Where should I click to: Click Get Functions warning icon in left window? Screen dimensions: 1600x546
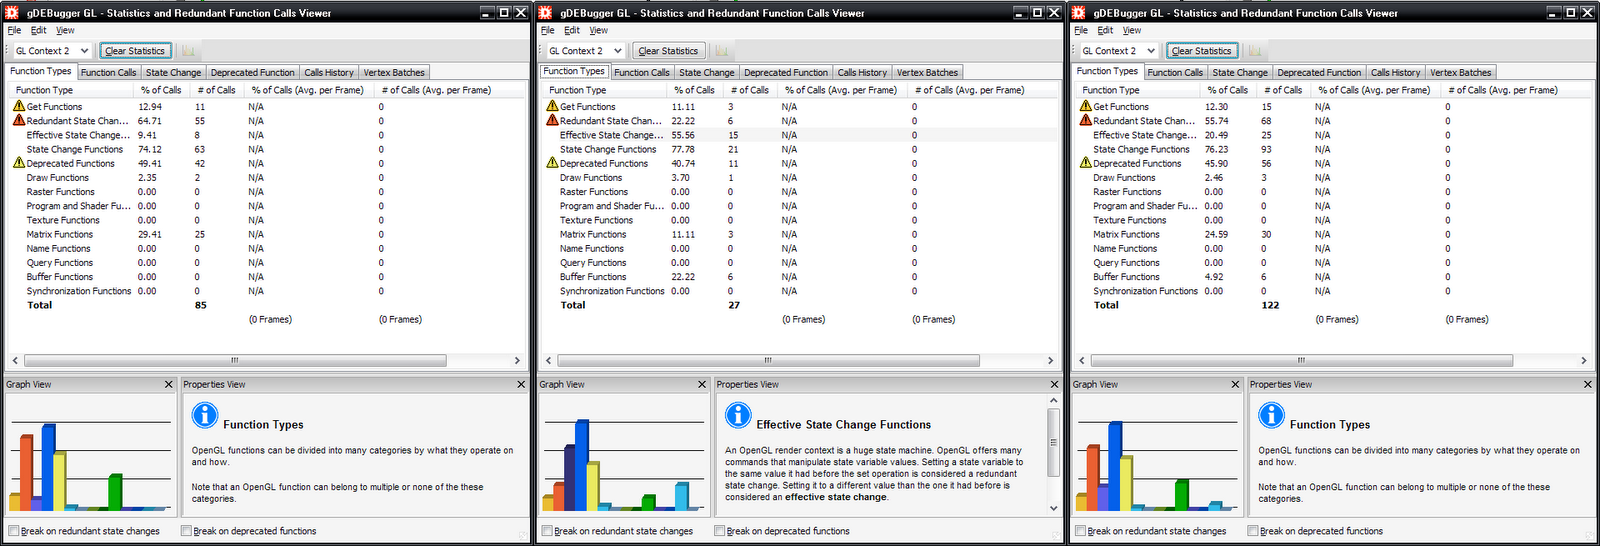coord(19,106)
